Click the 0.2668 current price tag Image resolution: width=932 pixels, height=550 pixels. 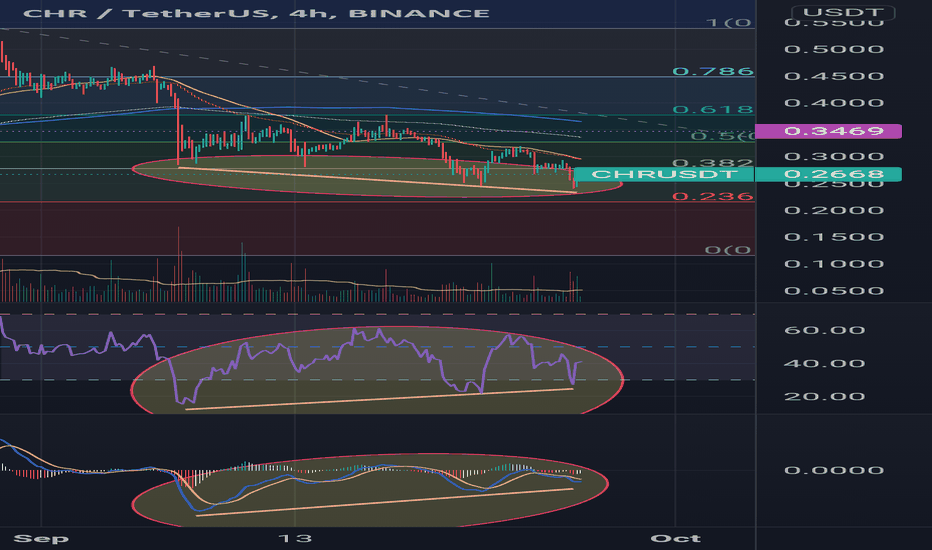pyautogui.click(x=829, y=174)
